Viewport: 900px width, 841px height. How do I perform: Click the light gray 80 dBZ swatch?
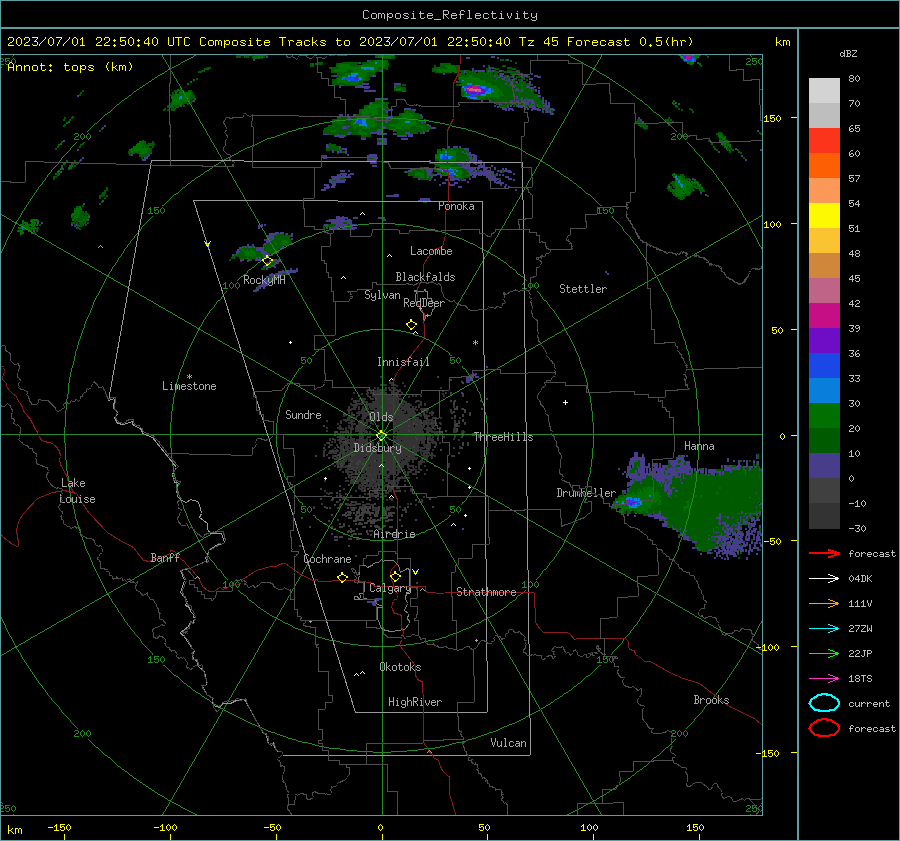[x=824, y=90]
